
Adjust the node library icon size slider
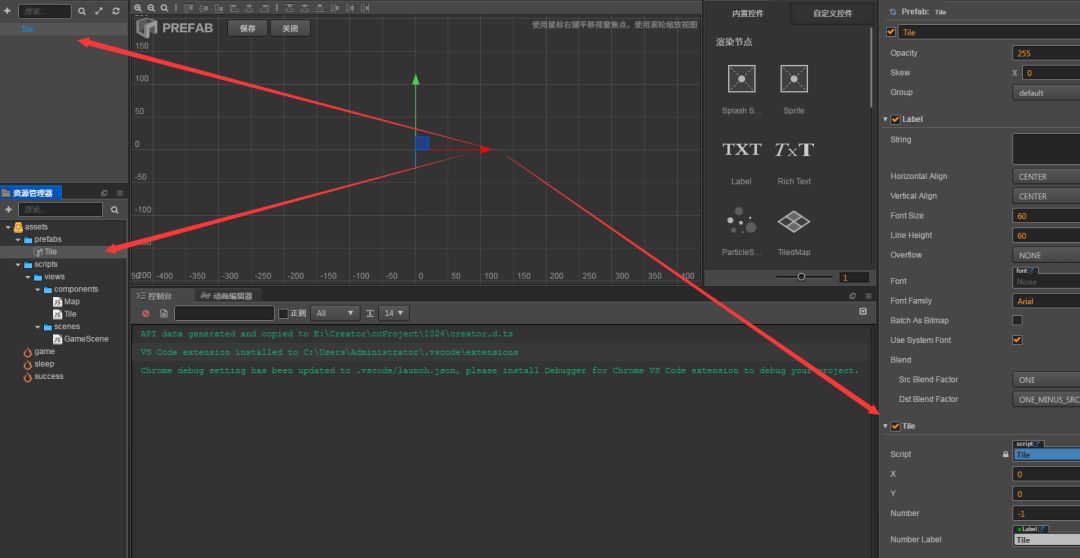point(801,277)
